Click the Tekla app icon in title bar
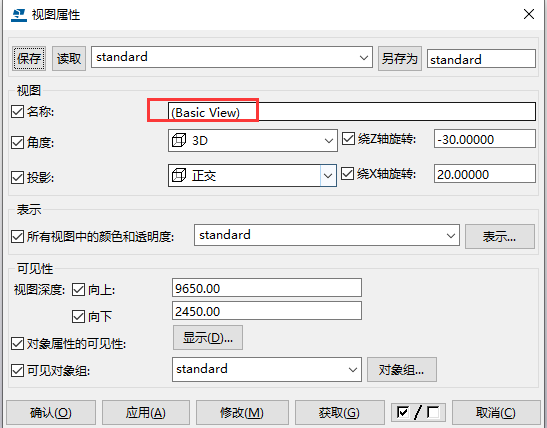This screenshot has width=547, height=428. 19,15
